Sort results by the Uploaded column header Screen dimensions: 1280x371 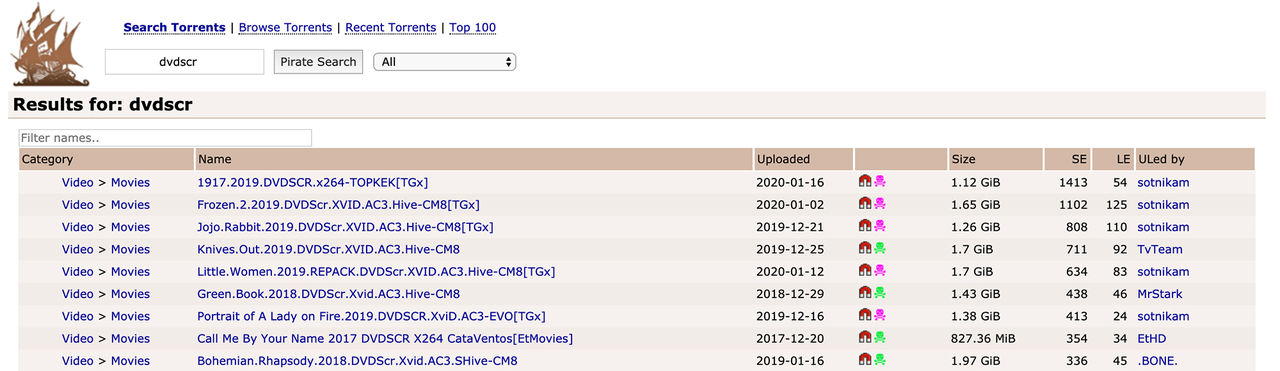click(x=783, y=159)
